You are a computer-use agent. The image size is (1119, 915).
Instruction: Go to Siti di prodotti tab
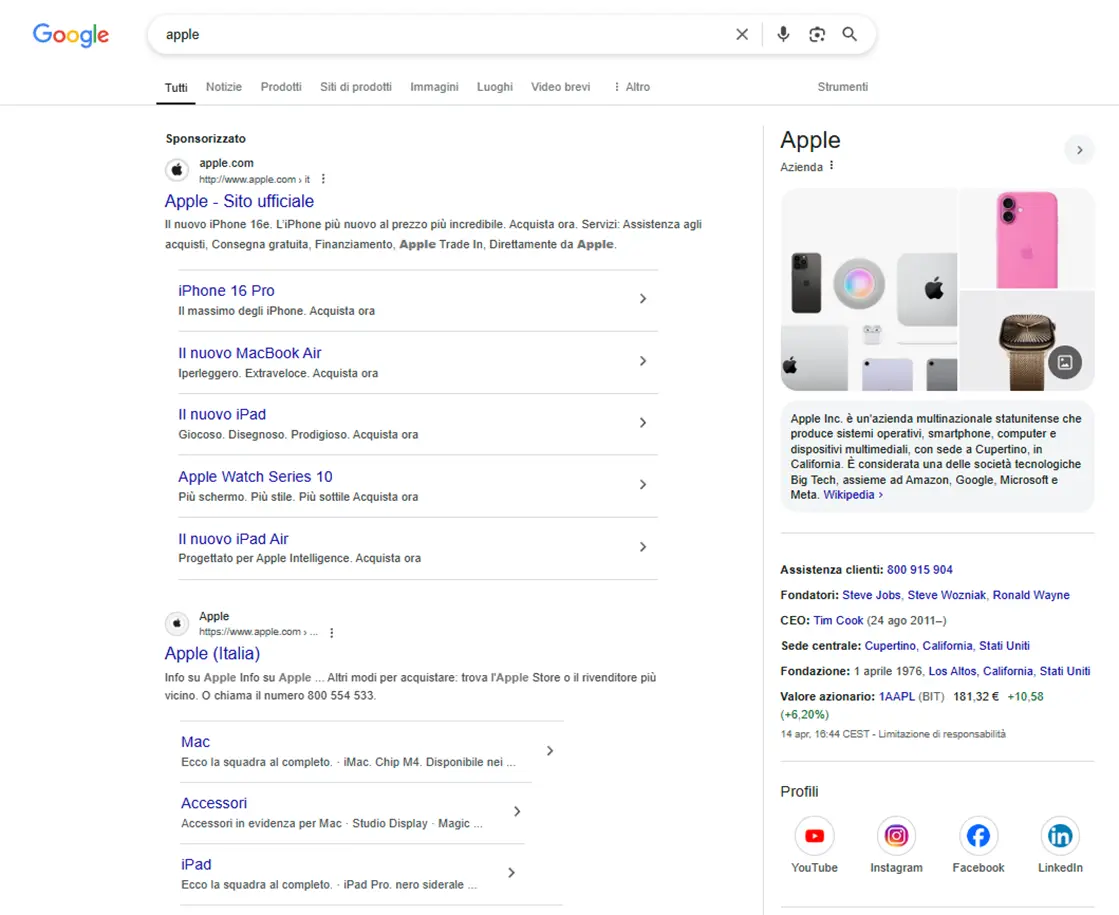(x=355, y=87)
